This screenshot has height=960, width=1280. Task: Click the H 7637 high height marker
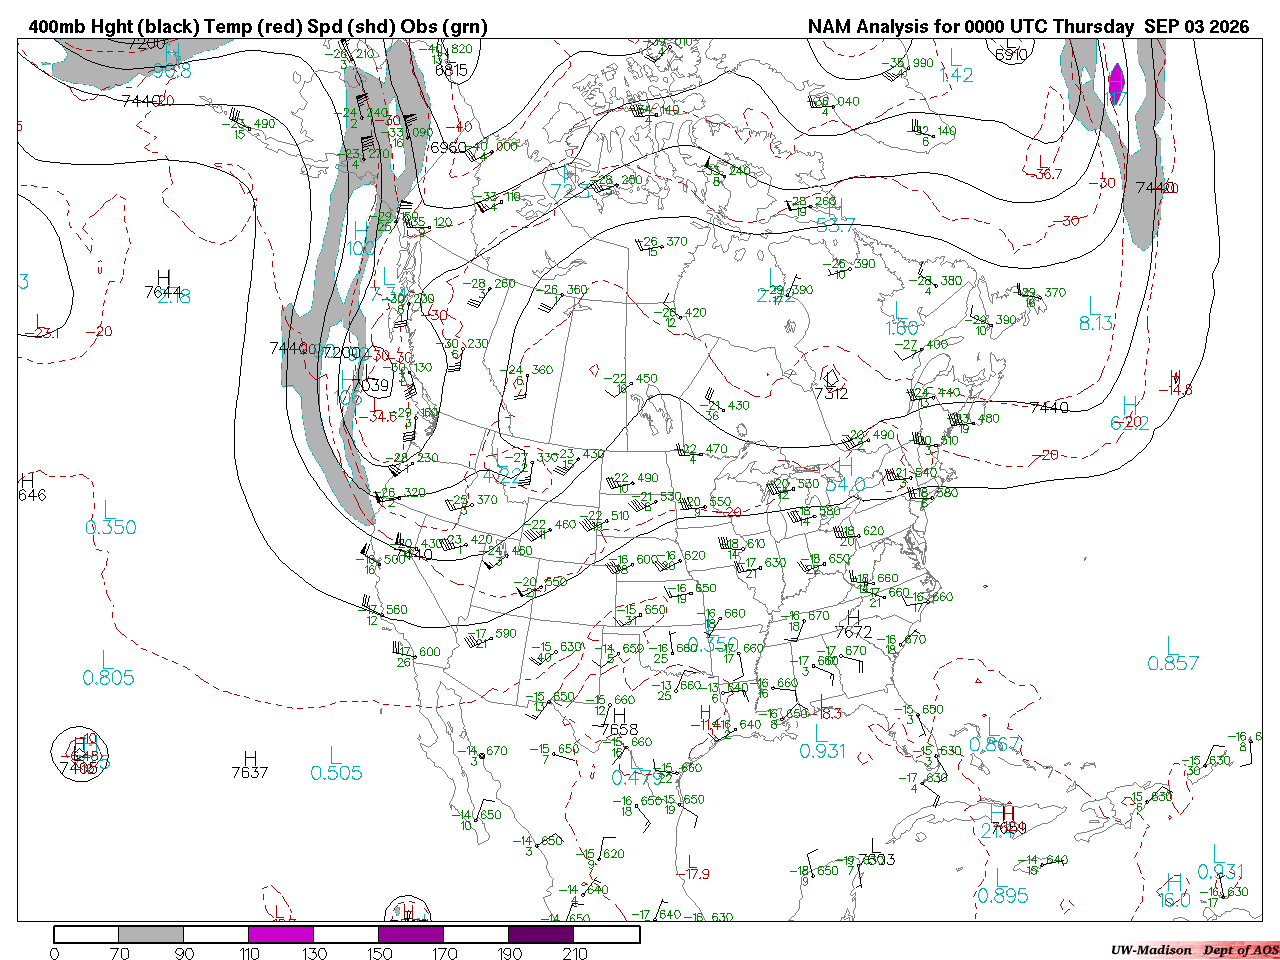click(249, 765)
